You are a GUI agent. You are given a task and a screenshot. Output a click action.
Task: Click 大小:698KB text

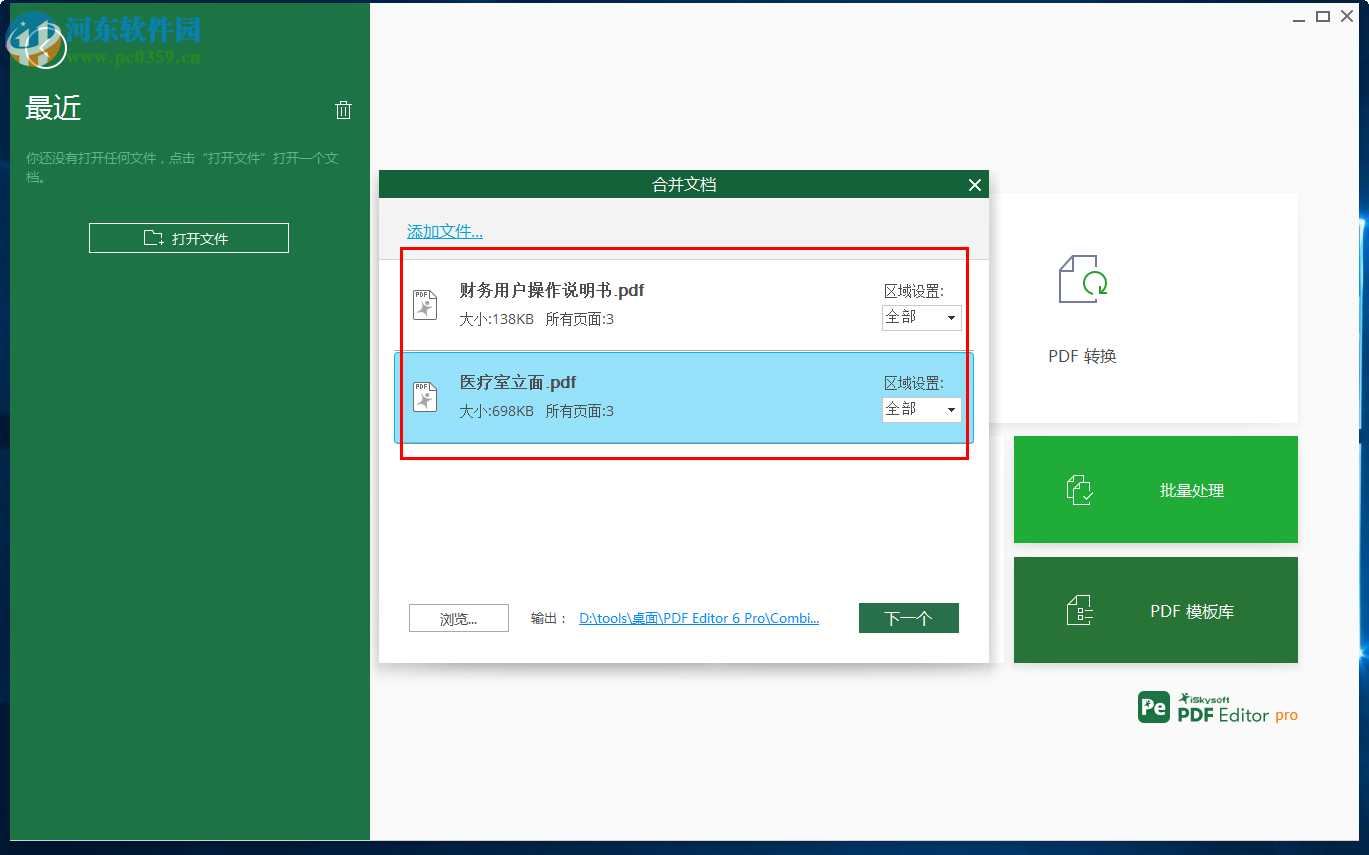[496, 411]
